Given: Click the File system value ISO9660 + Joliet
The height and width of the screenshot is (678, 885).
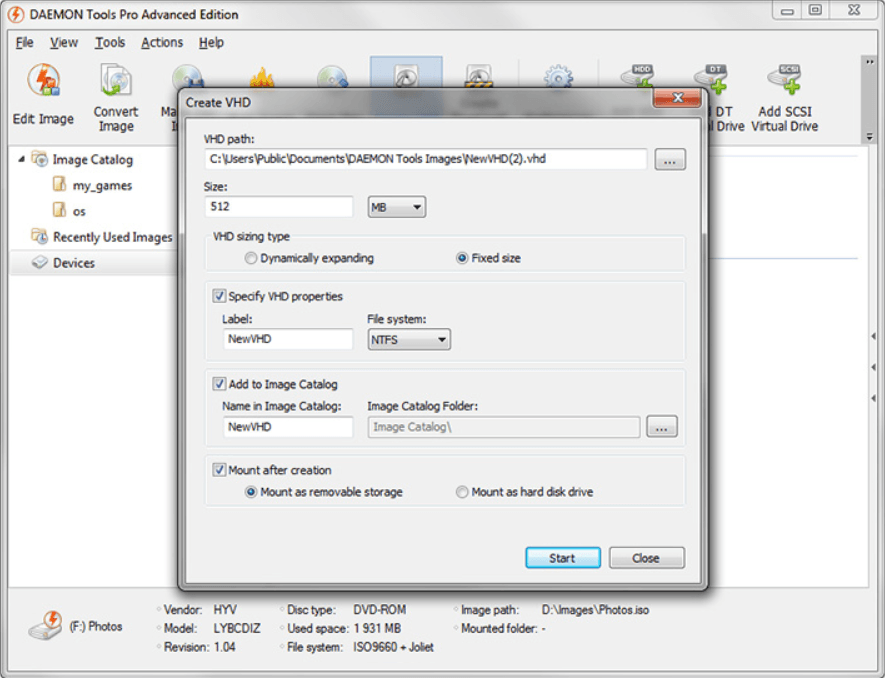Looking at the screenshot, I should pos(393,647).
